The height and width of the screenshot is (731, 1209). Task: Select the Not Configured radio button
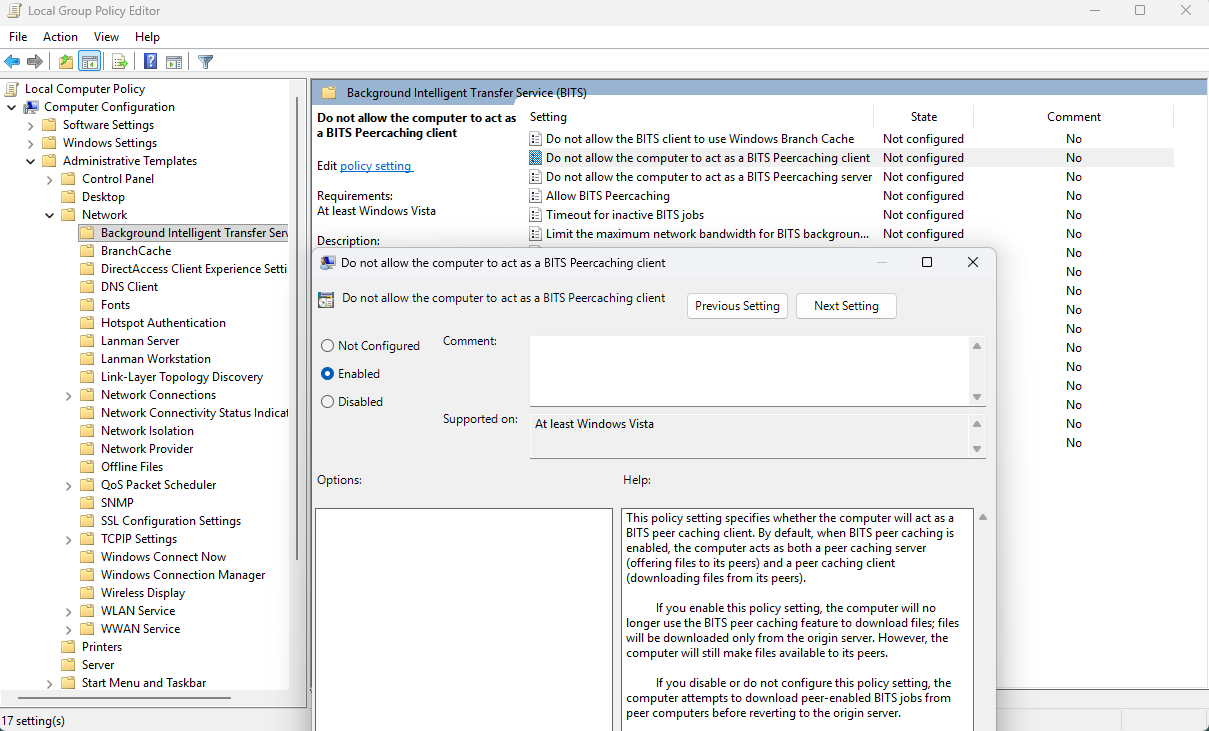point(328,346)
